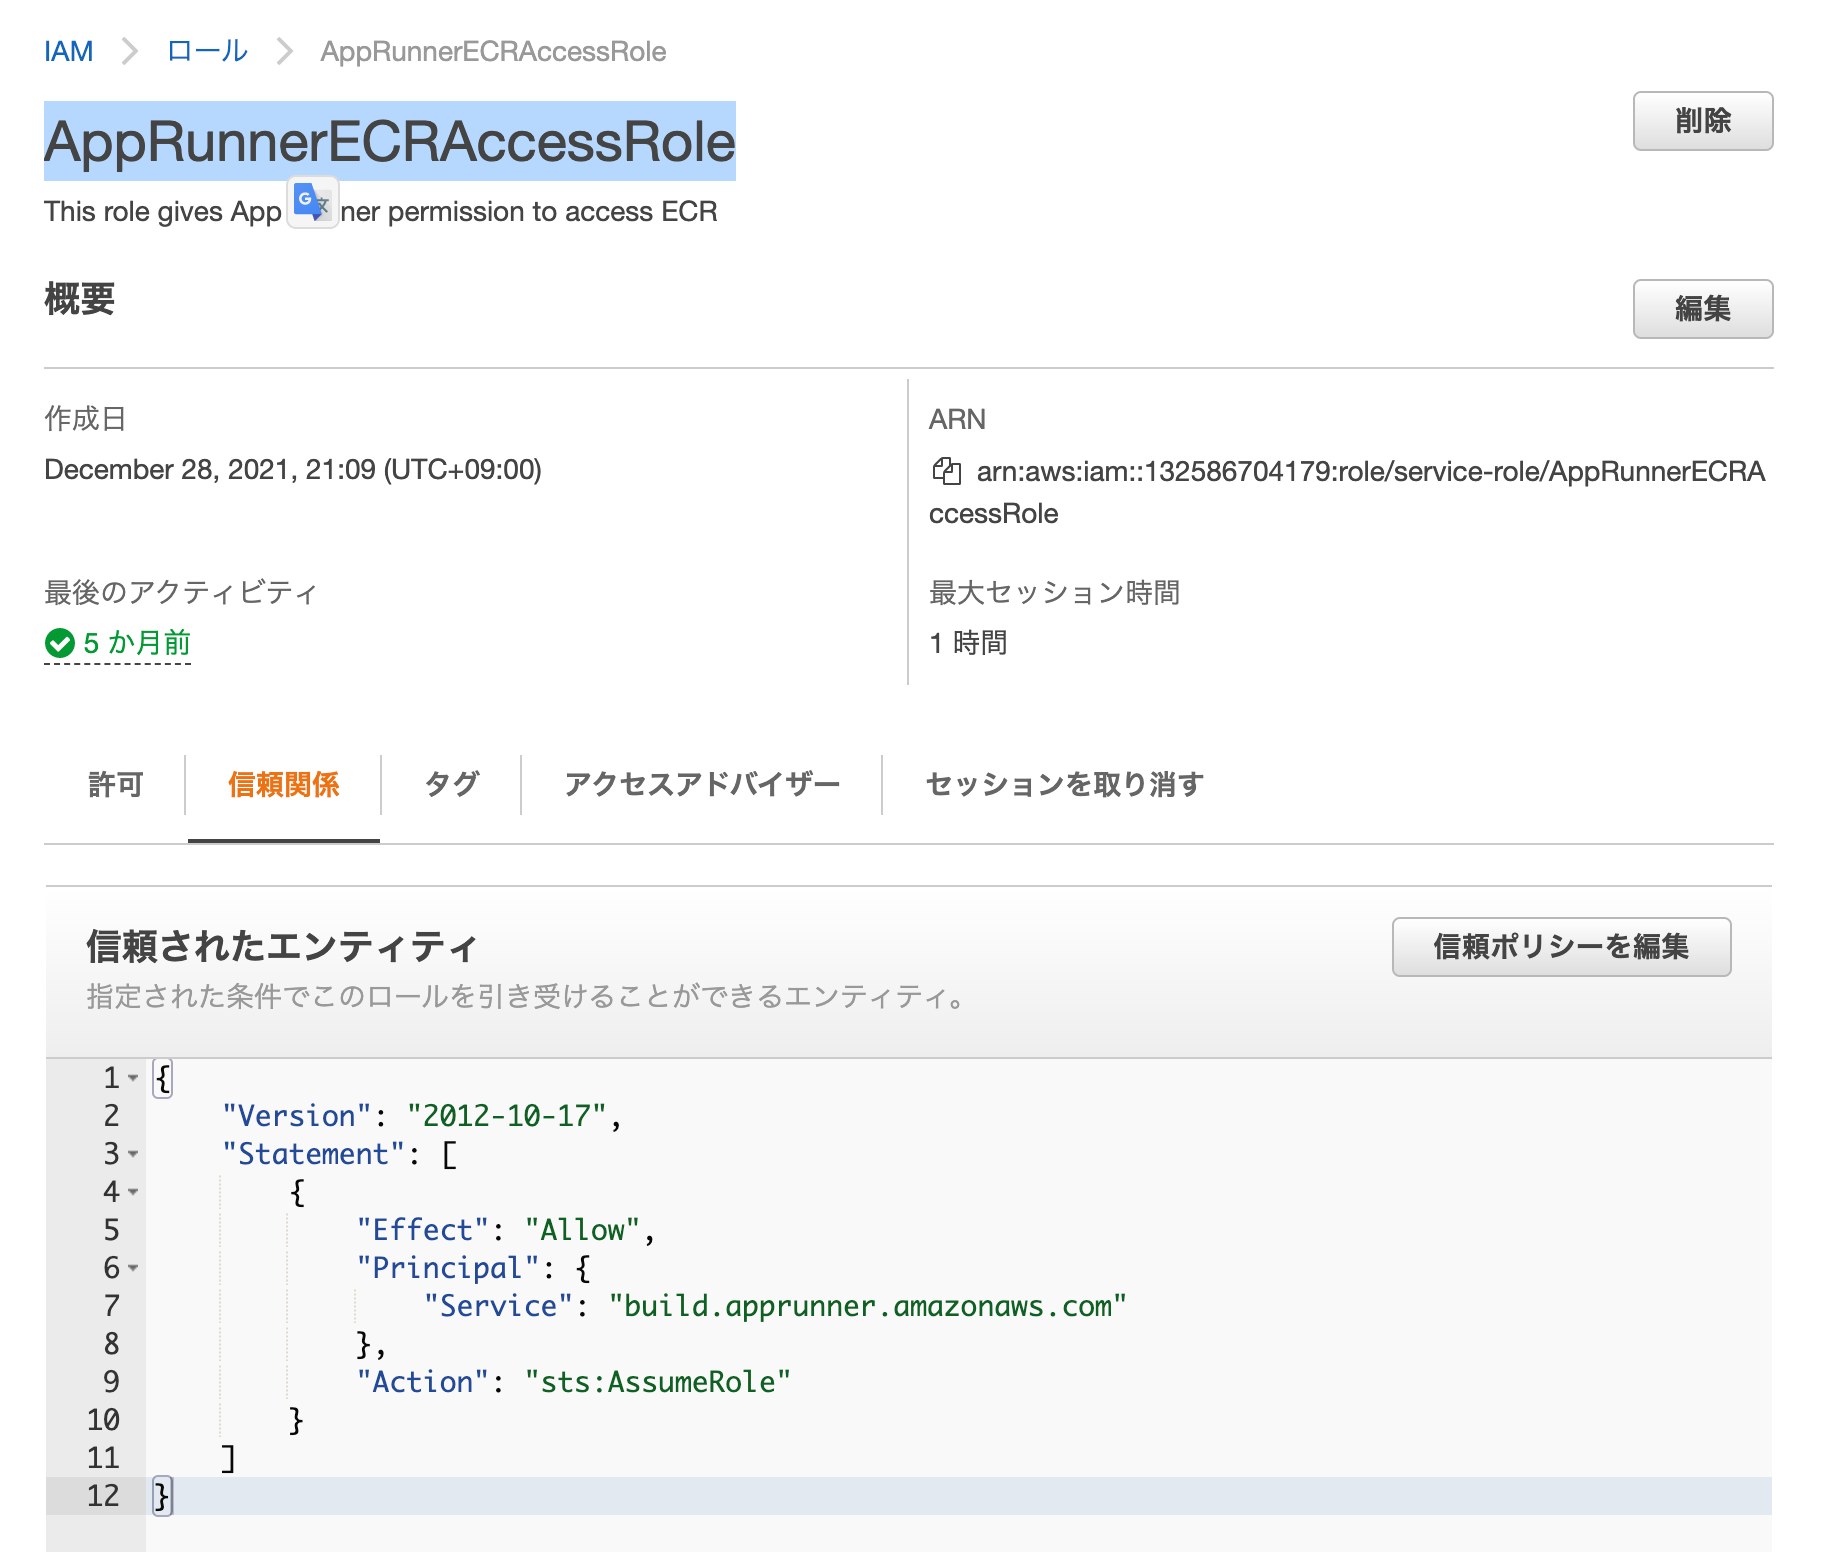Select the 信頼関係 tab
1834x1552 pixels.
(x=283, y=785)
